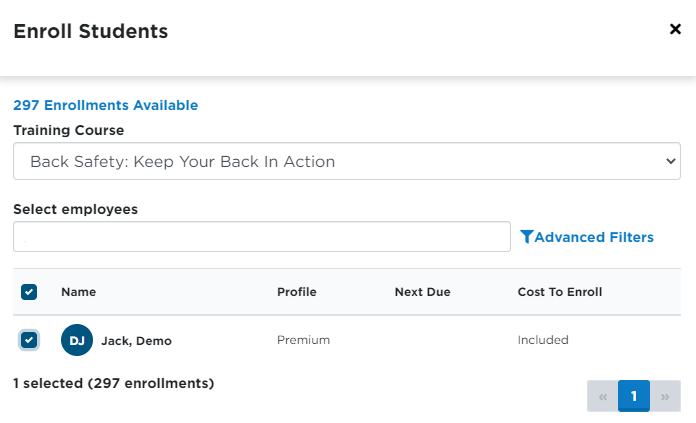The width and height of the screenshot is (696, 423).
Task: Focus the Select employees search field
Action: pos(262,237)
